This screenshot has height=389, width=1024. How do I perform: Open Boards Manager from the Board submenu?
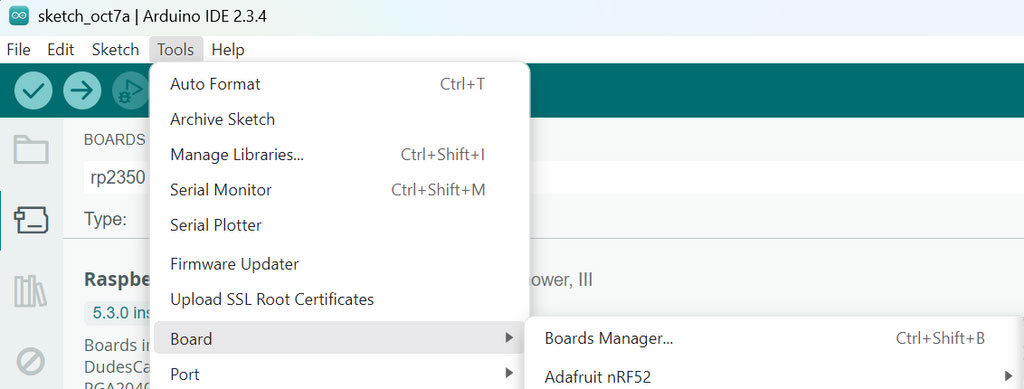[x=774, y=338]
